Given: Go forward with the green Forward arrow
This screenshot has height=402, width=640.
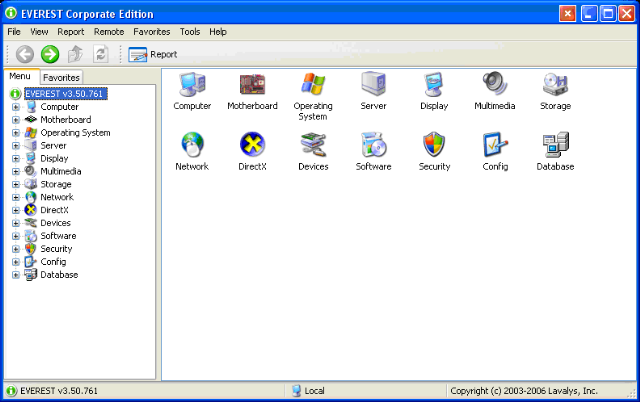Looking at the screenshot, I should tap(50, 54).
